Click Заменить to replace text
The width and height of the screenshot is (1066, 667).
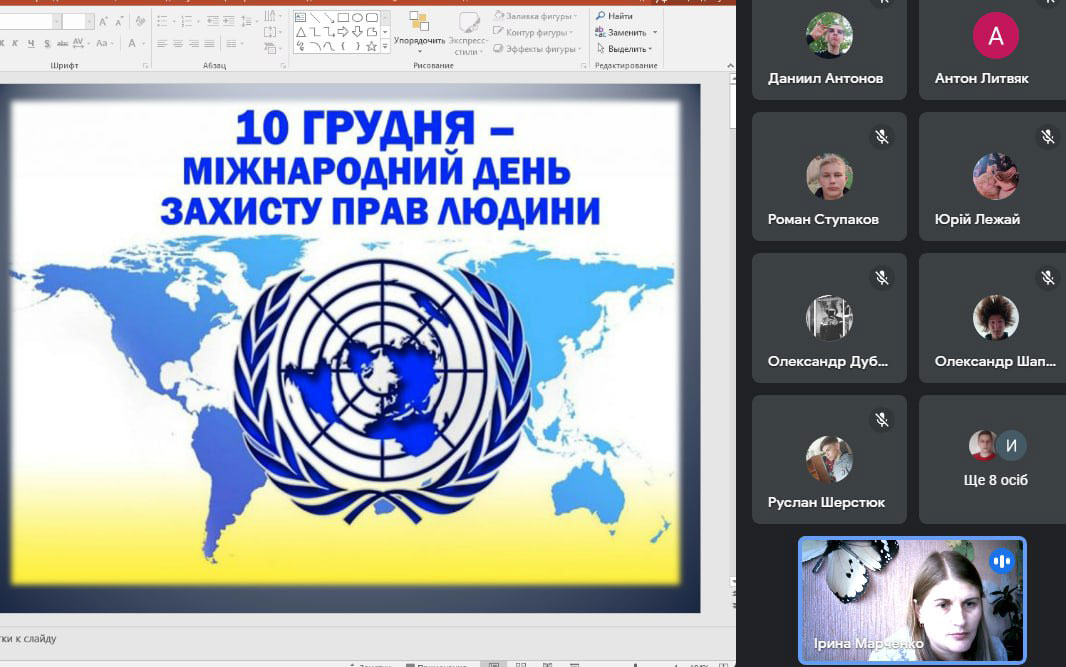pos(627,32)
